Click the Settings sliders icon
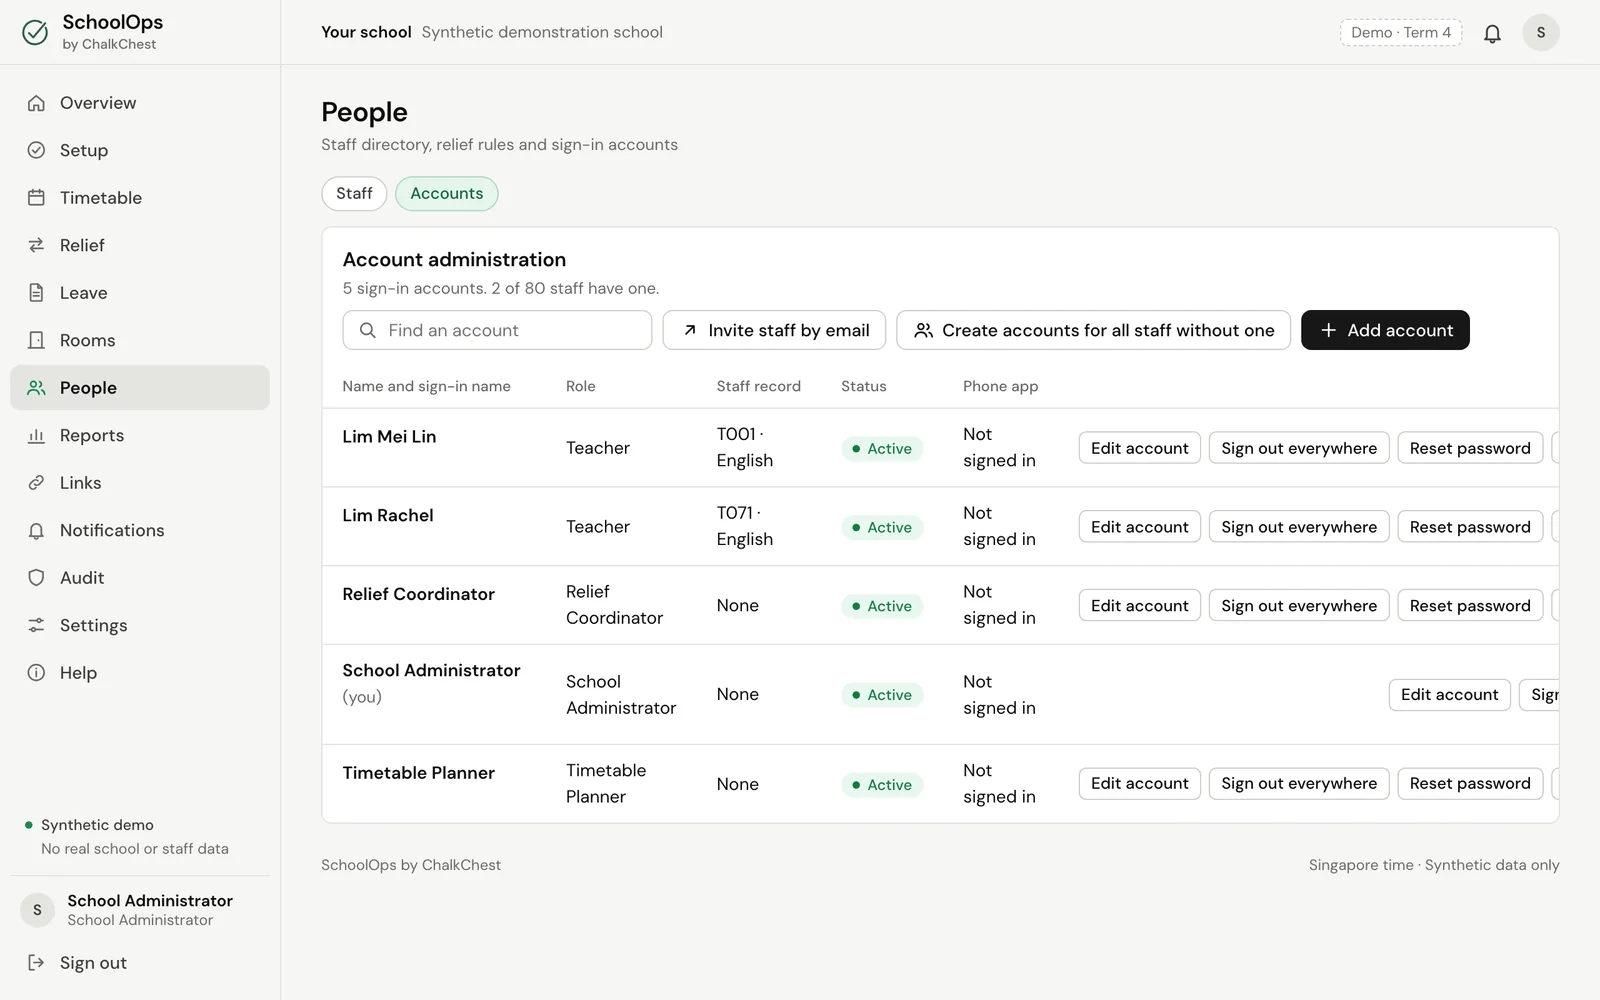This screenshot has width=1600, height=1000. click(37, 625)
